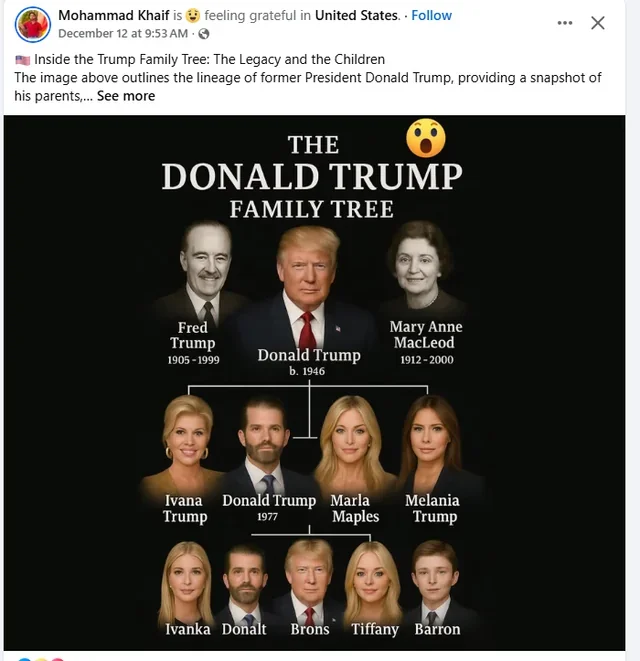Click Barron's portrait in the bottom row
This screenshot has width=640, height=661.
click(x=435, y=582)
